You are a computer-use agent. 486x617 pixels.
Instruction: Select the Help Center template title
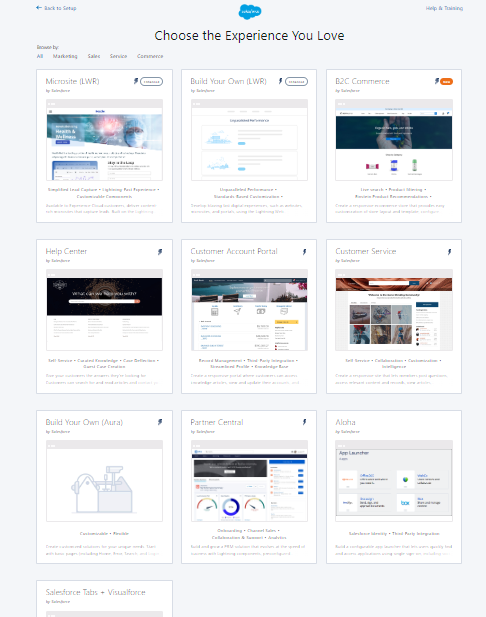(x=66, y=251)
